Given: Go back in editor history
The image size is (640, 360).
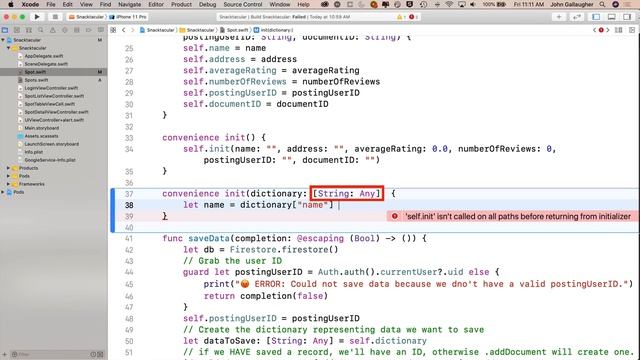Looking at the screenshot, I should (x=124, y=30).
